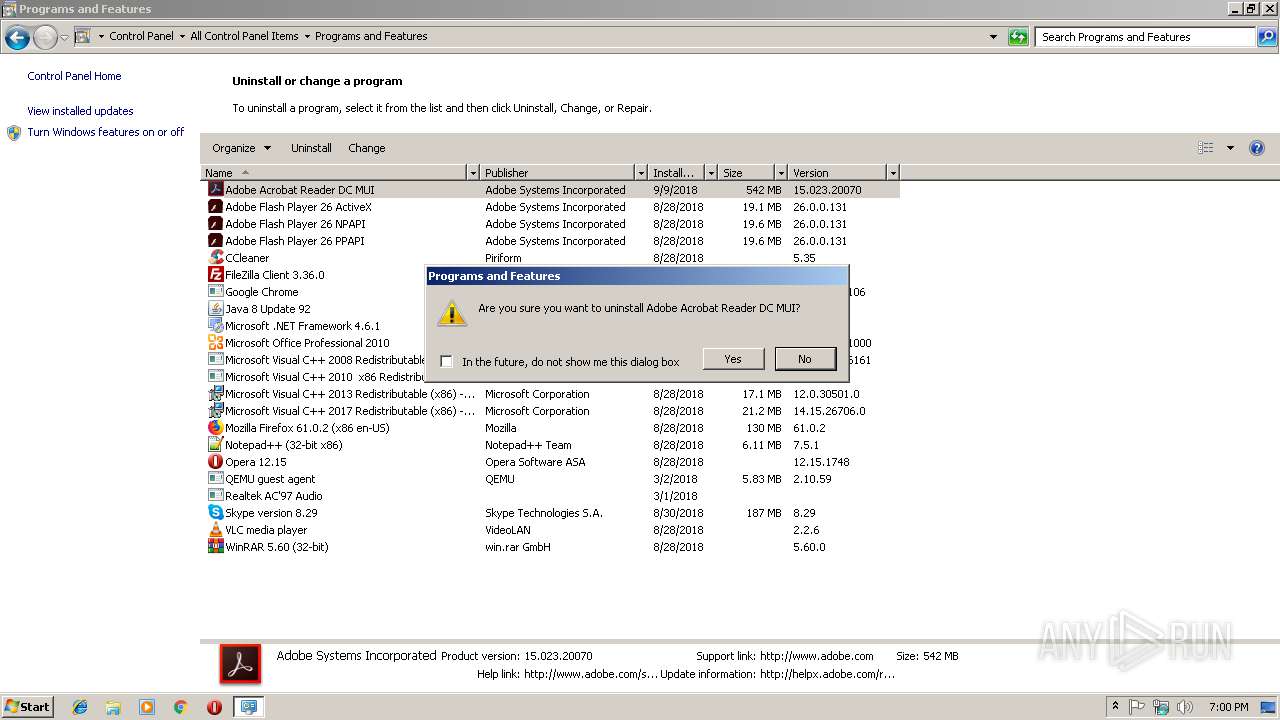
Task: Click the Start button
Action: click(x=28, y=707)
